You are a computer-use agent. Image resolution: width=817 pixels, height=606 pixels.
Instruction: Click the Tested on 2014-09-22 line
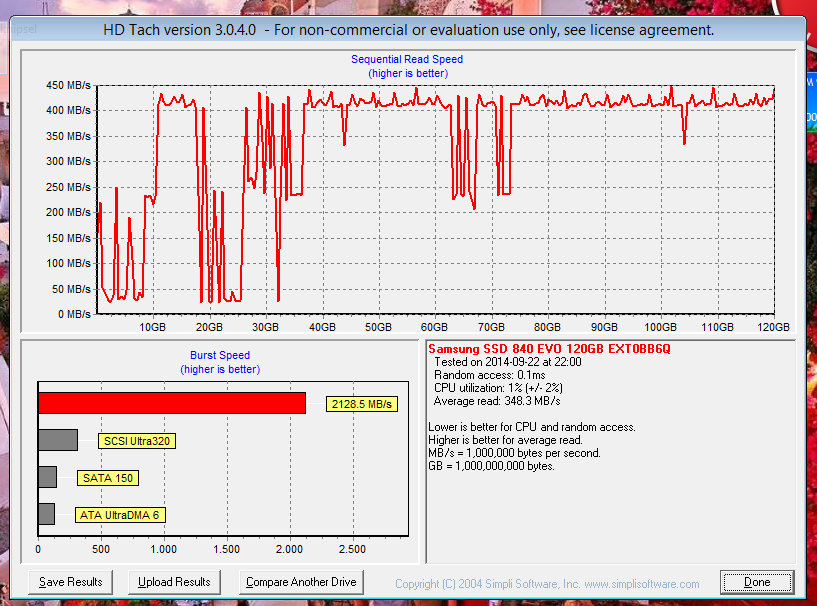(507, 362)
